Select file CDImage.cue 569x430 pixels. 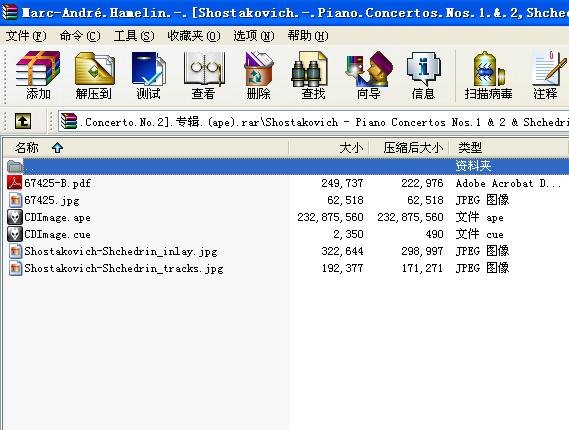(x=57, y=234)
